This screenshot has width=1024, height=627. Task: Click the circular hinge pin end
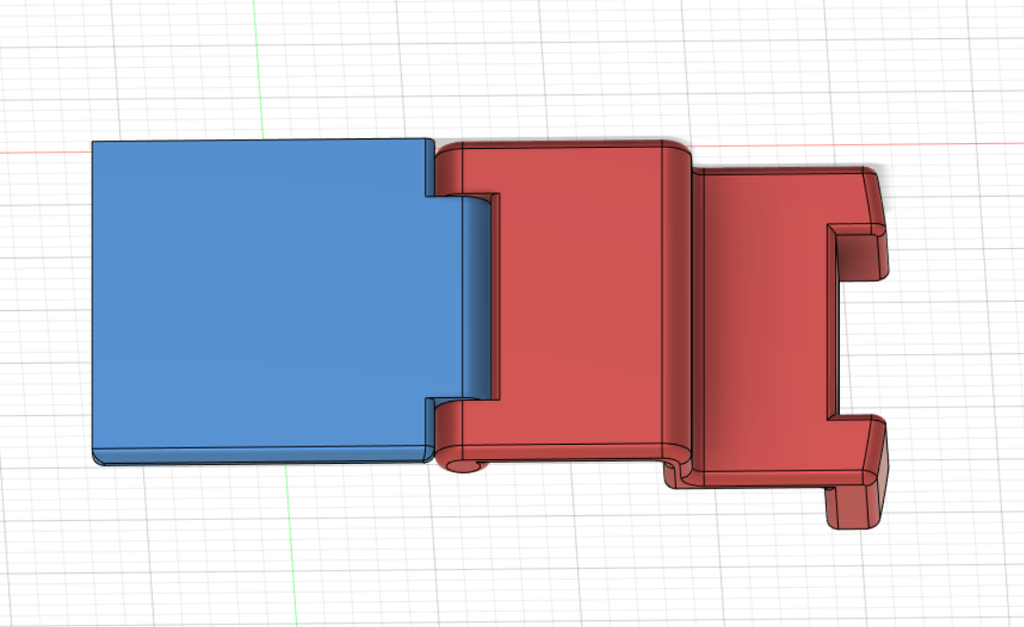coord(461,466)
